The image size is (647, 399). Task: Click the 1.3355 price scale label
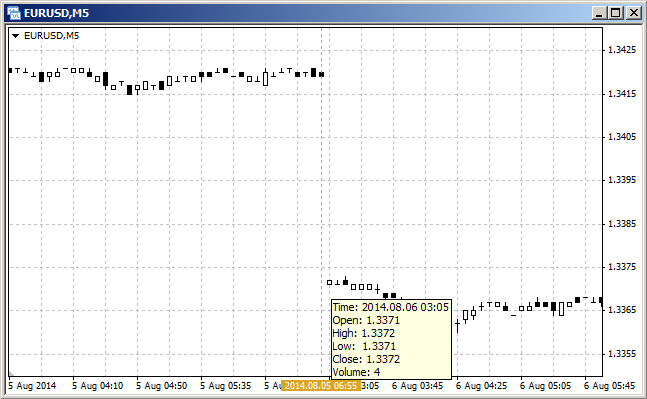click(x=622, y=354)
